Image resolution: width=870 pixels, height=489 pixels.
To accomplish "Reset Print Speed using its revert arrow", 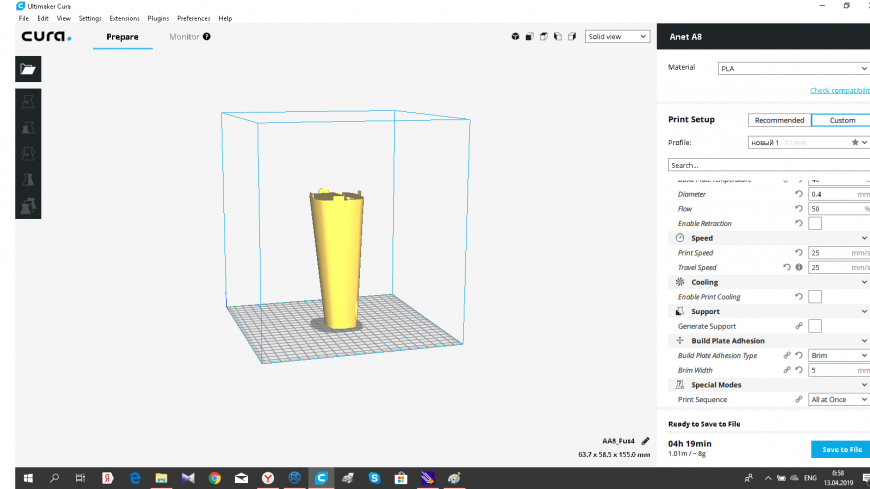I will (798, 253).
